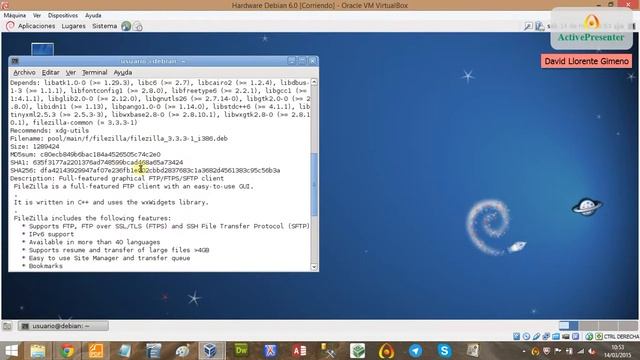The width and height of the screenshot is (640, 360).
Task: Open Debian Aplicaciones menu
Action: pos(36,26)
